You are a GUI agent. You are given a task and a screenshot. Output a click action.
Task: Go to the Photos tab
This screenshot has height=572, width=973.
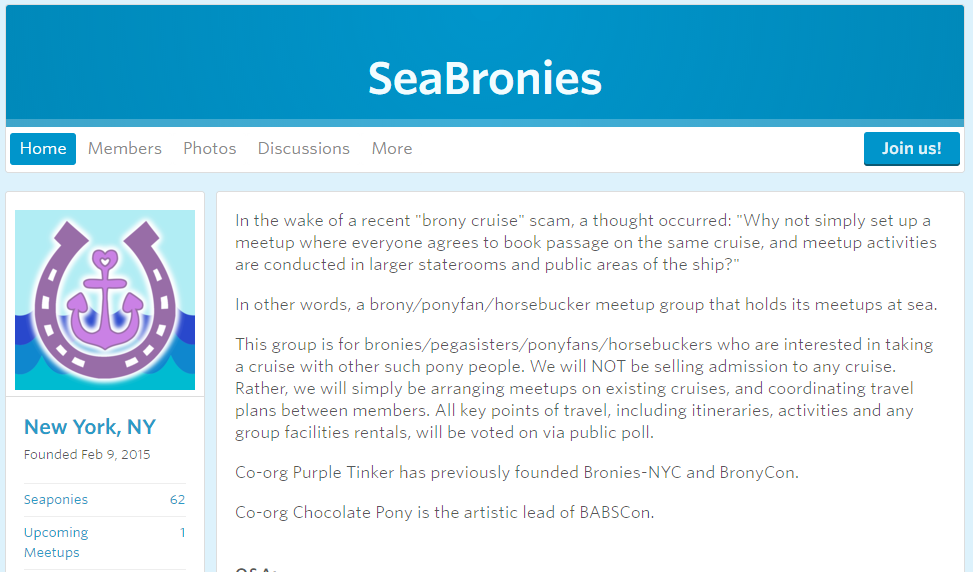[x=209, y=148]
